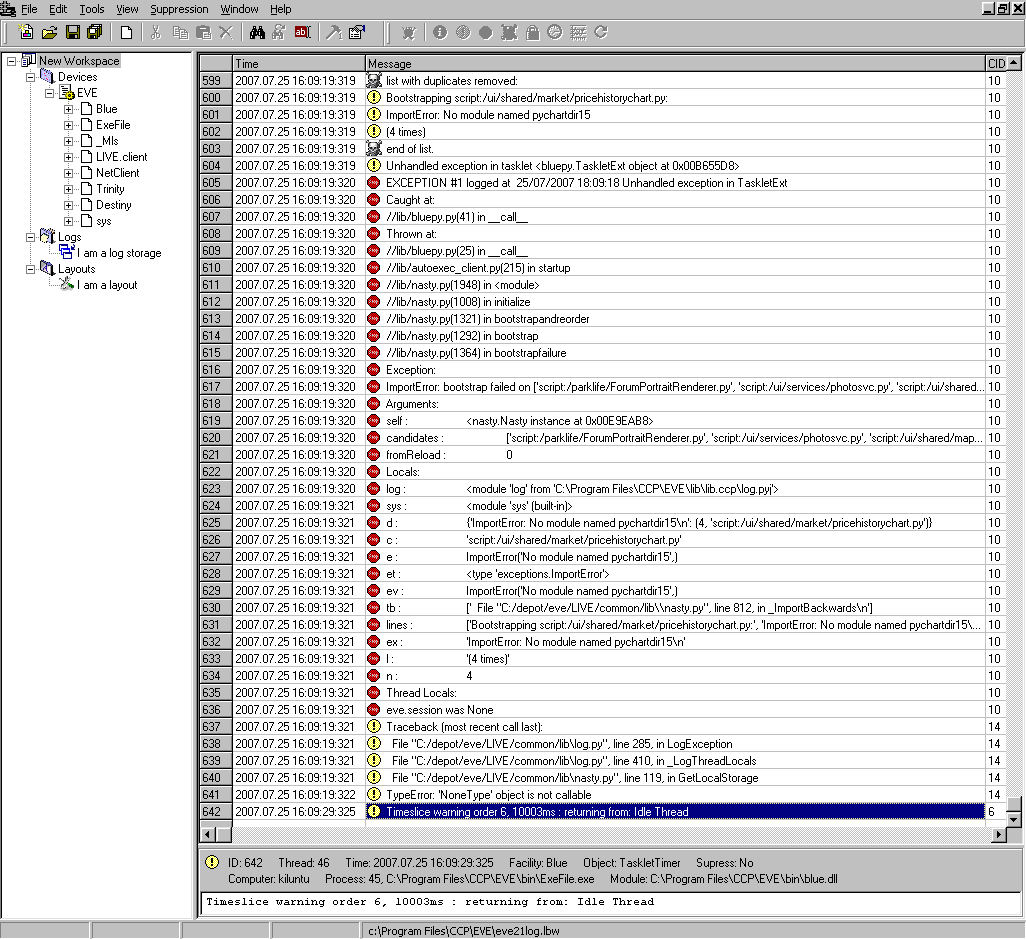
Task: Open the View menu
Action: pos(127,9)
